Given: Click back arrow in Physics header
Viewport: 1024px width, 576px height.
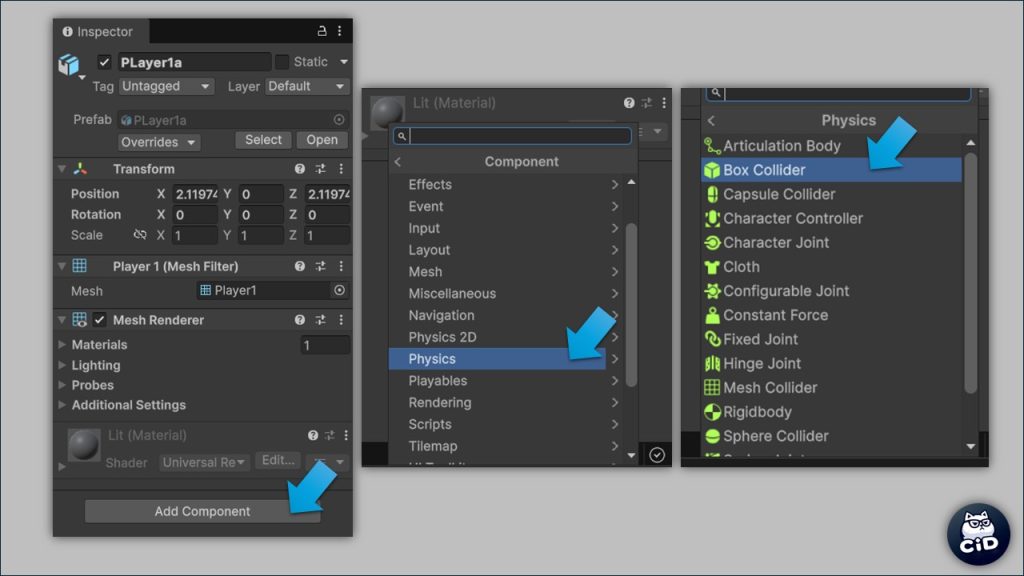Looking at the screenshot, I should [711, 120].
